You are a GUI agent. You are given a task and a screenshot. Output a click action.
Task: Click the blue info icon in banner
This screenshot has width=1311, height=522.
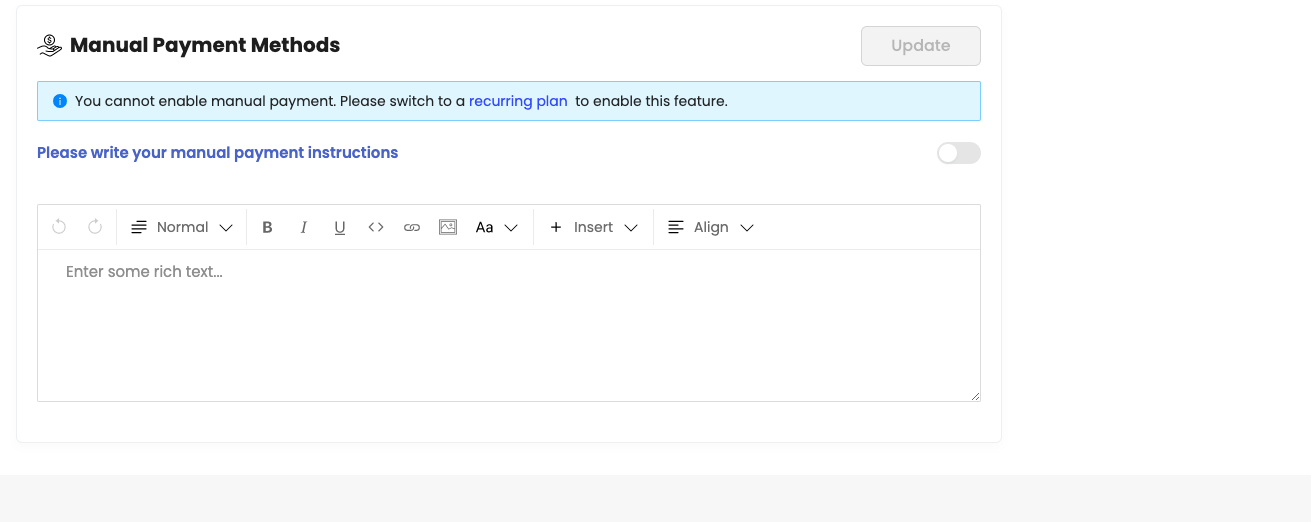click(59, 101)
